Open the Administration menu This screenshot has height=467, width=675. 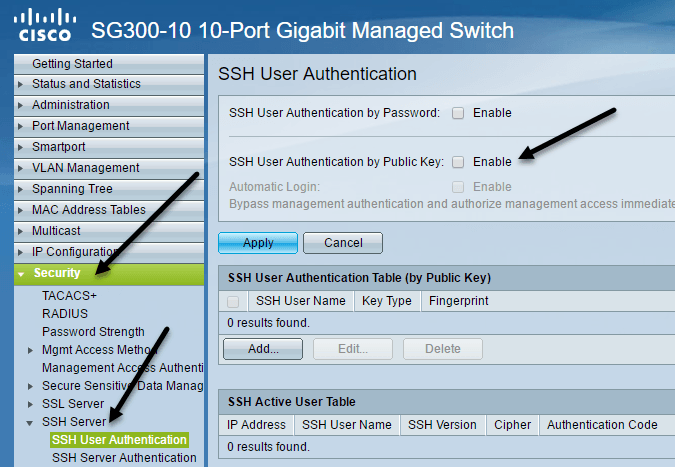pyautogui.click(x=109, y=105)
